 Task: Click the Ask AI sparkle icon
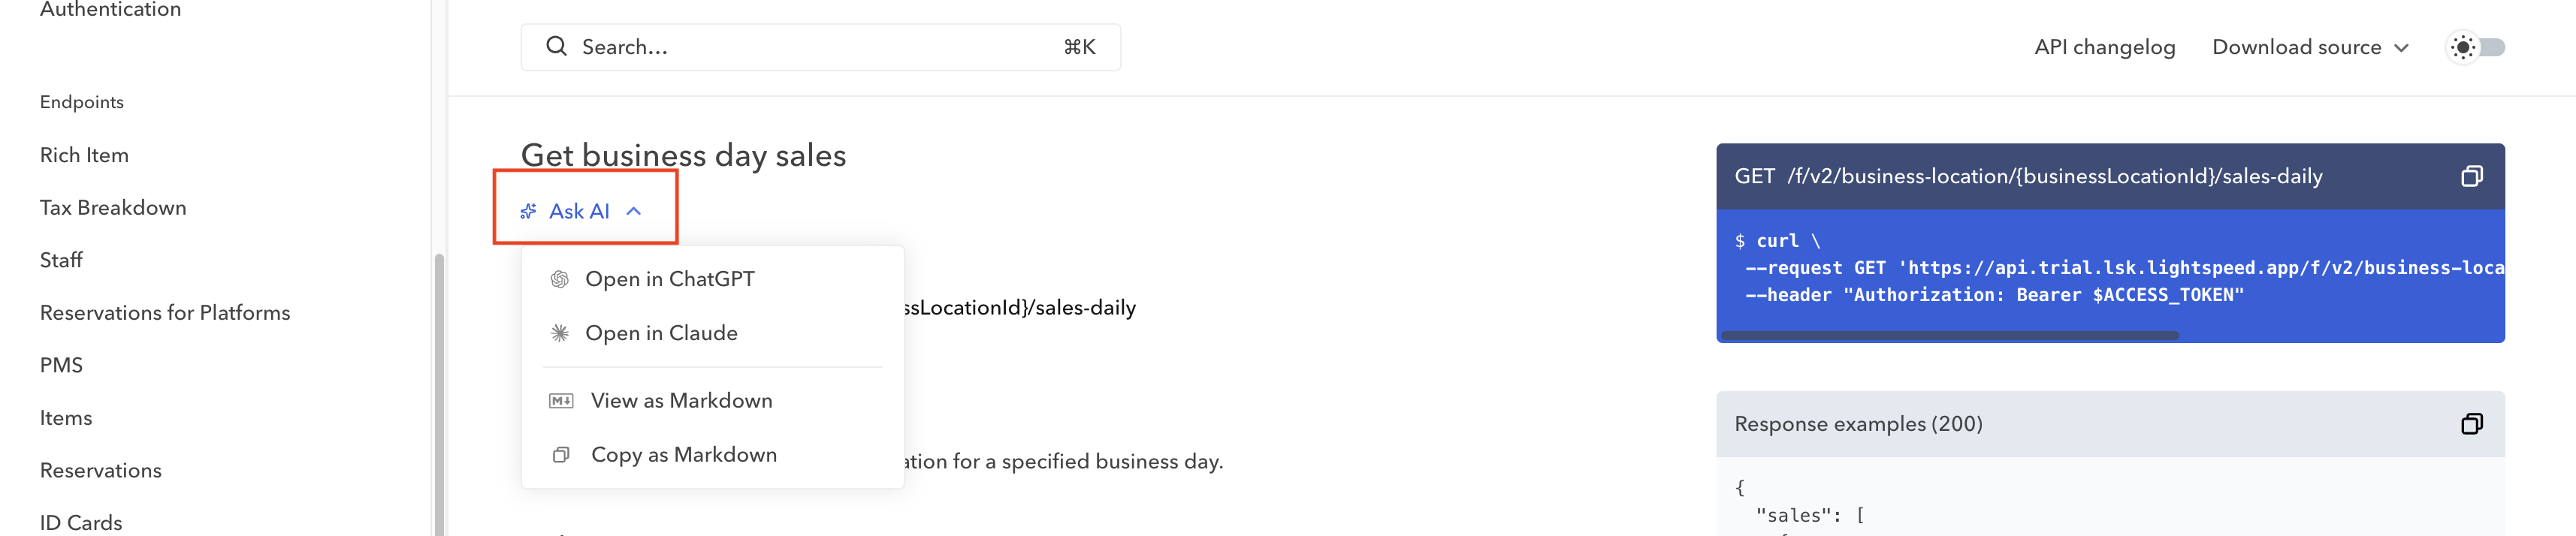(529, 211)
